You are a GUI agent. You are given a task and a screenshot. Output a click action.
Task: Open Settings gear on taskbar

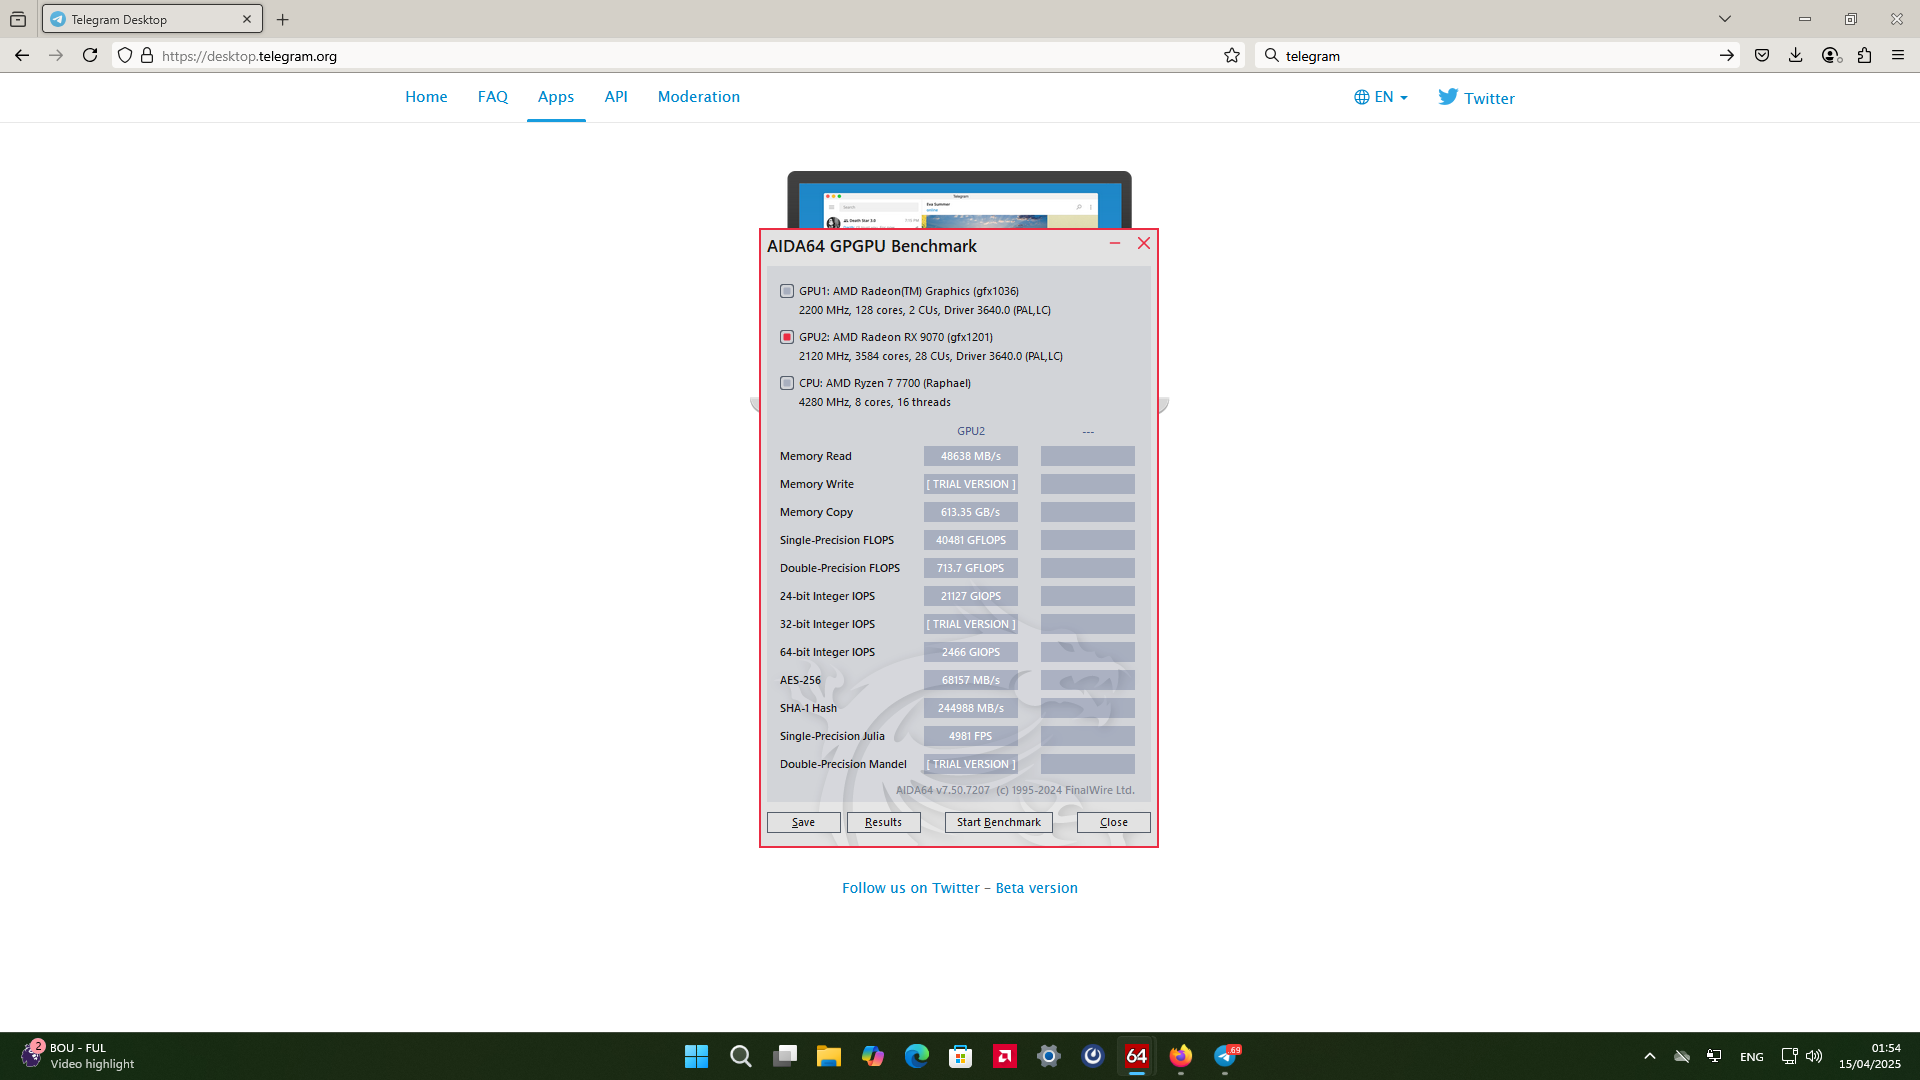click(1049, 1056)
